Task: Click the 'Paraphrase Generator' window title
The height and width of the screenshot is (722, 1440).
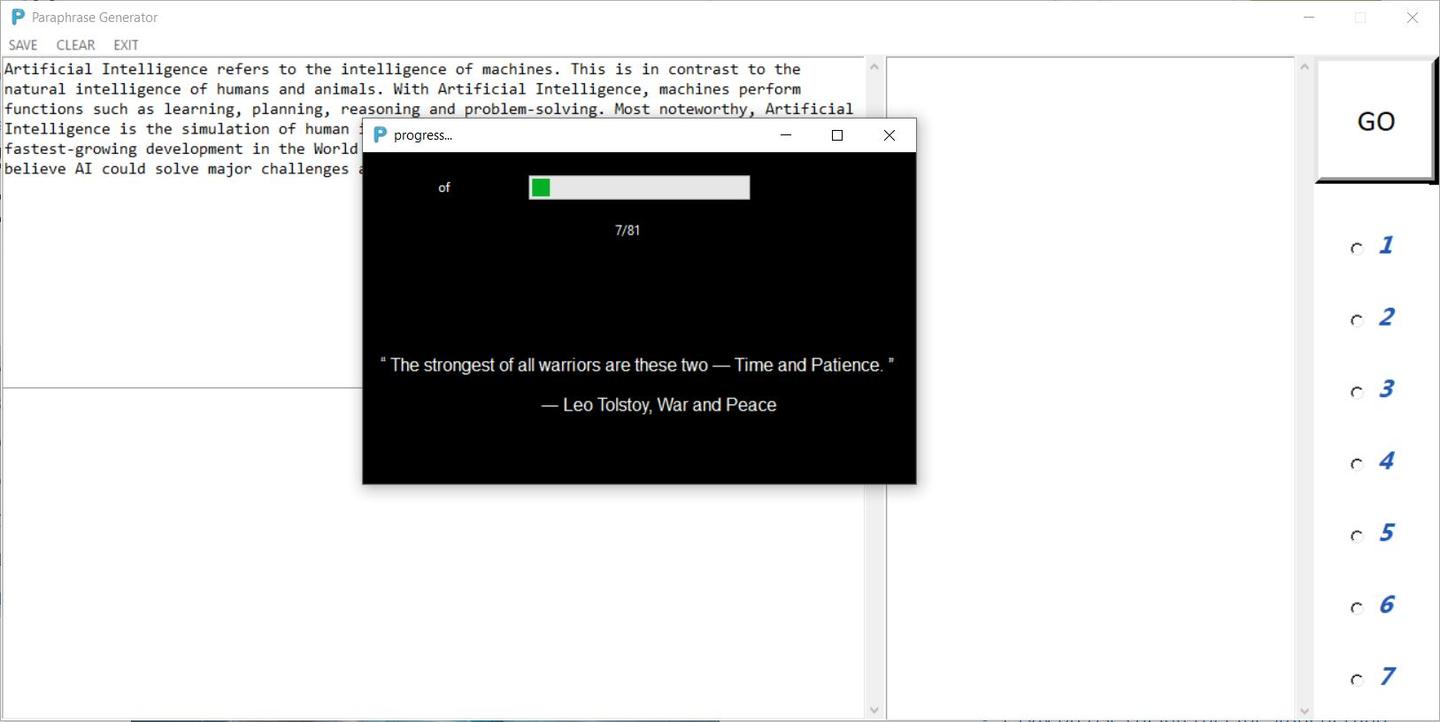Action: 95,17
